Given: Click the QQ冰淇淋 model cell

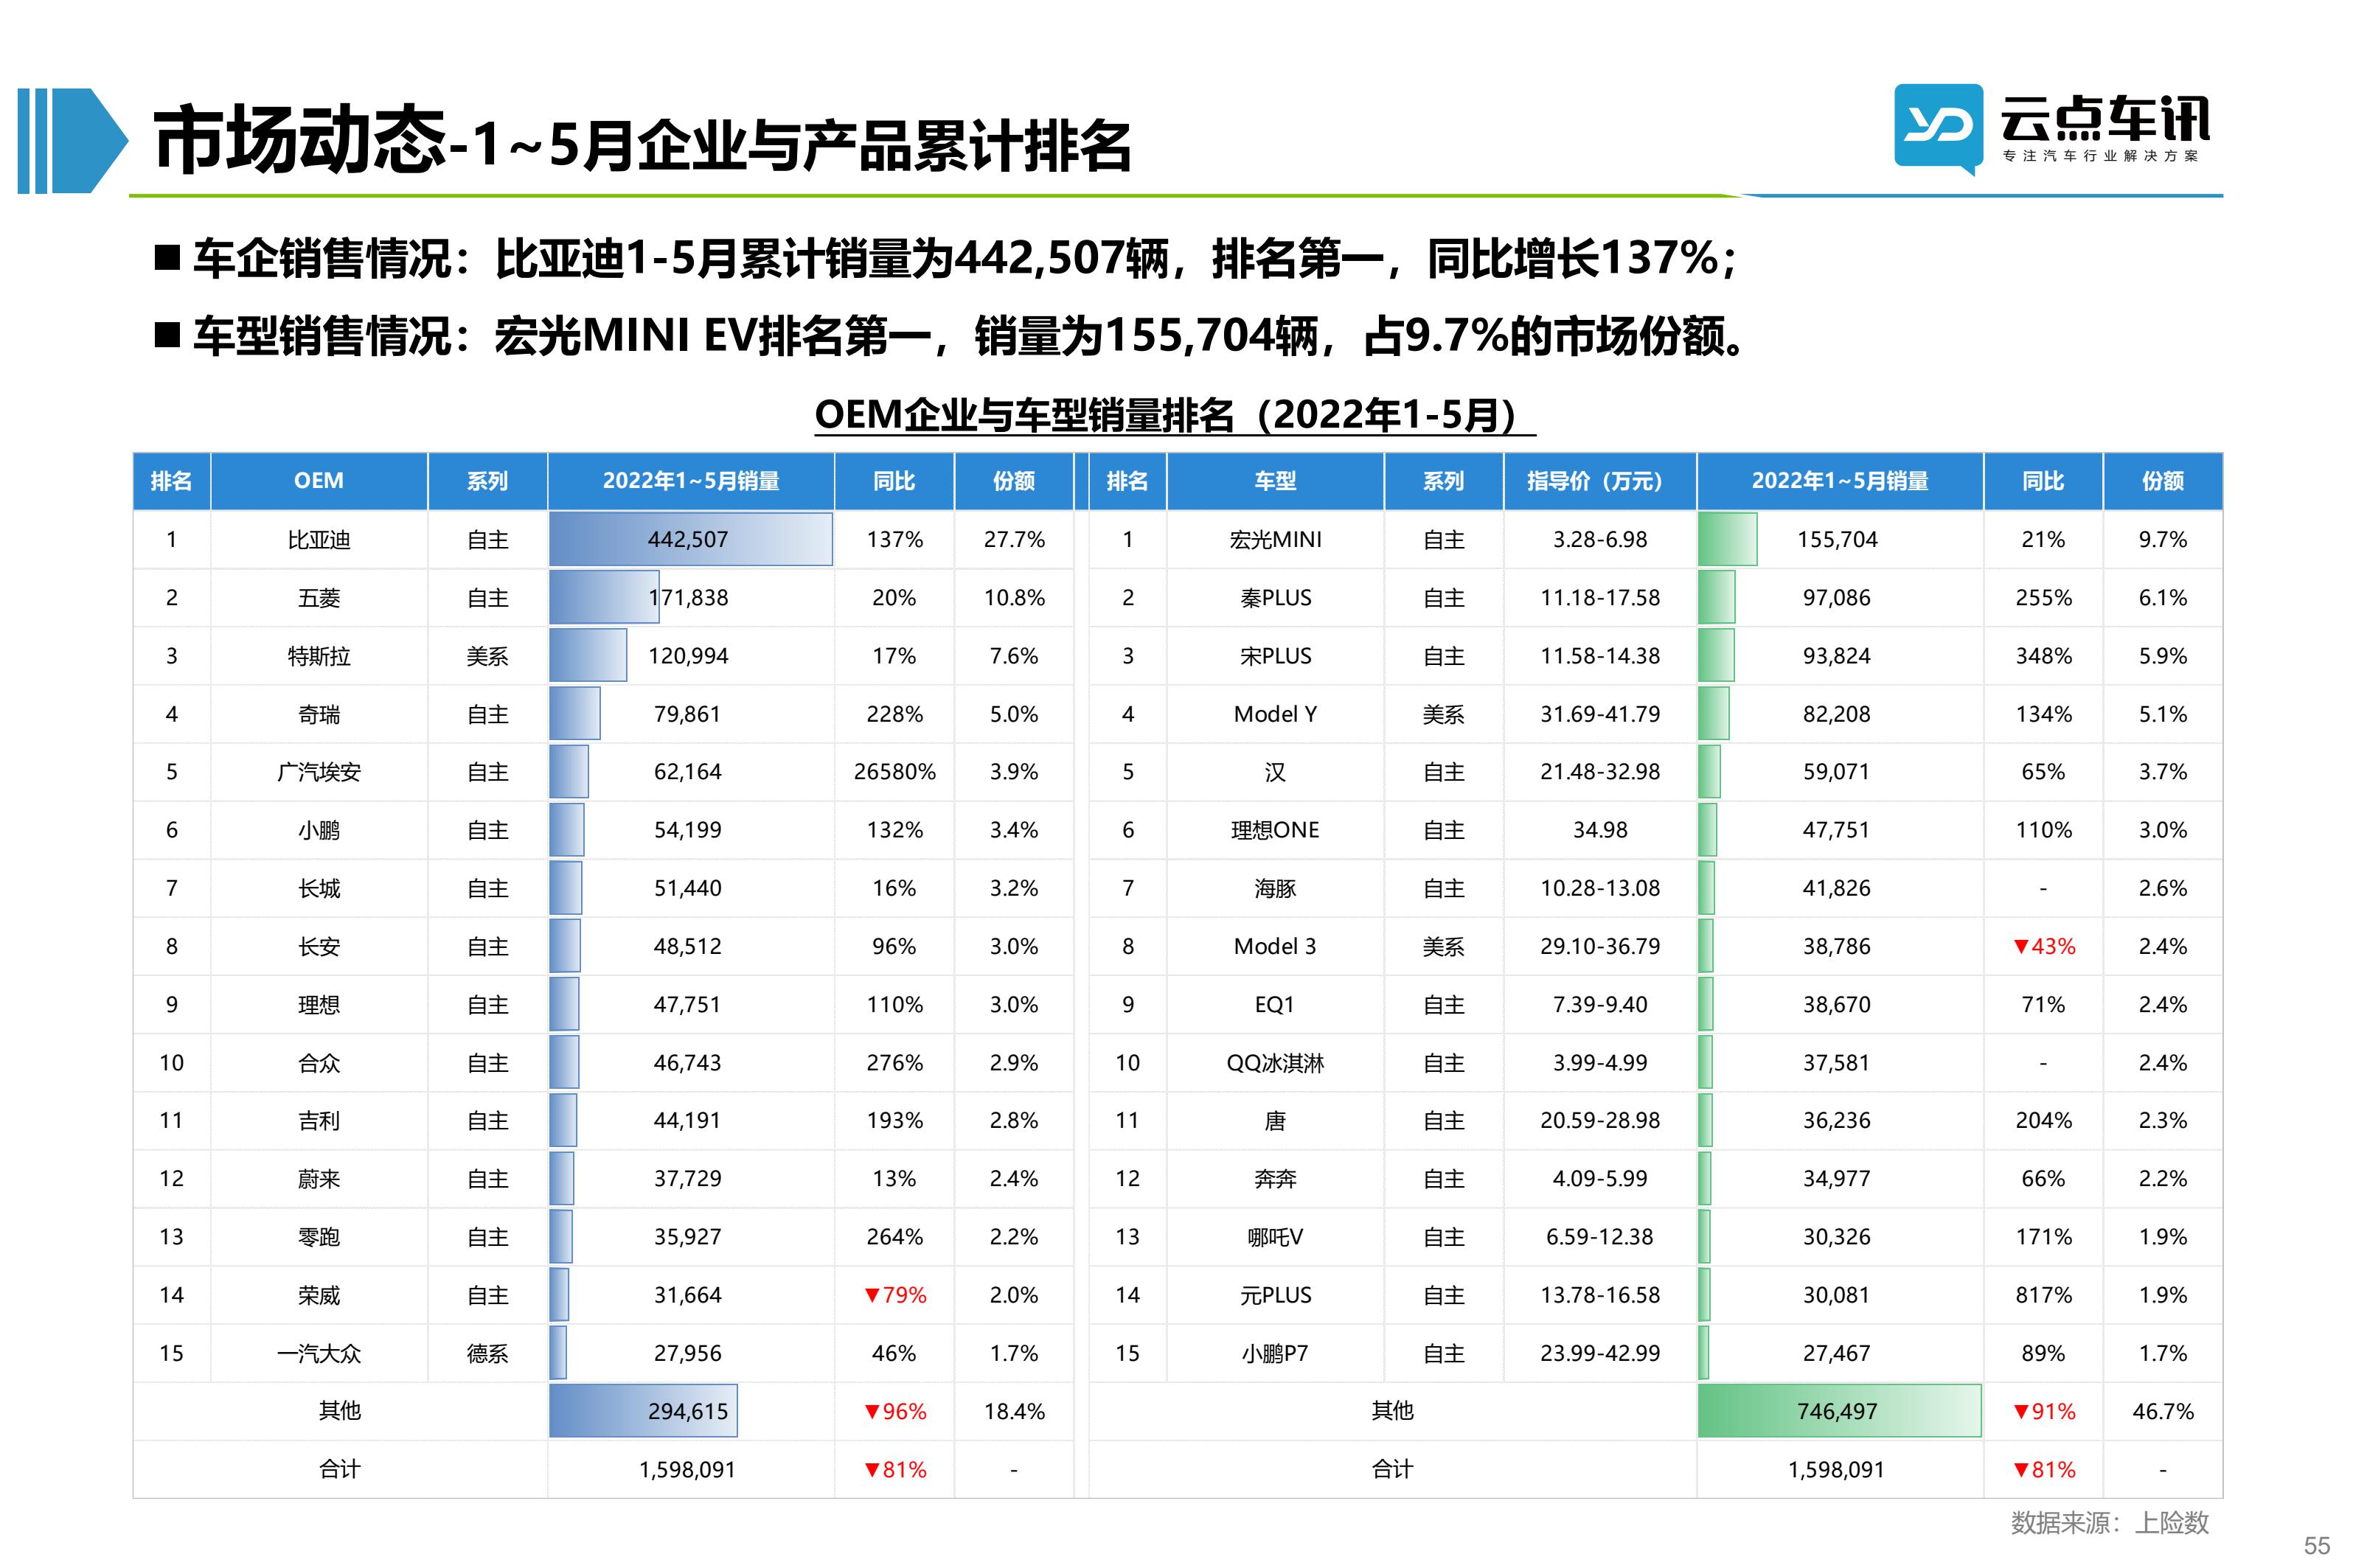Looking at the screenshot, I should point(1275,1063).
